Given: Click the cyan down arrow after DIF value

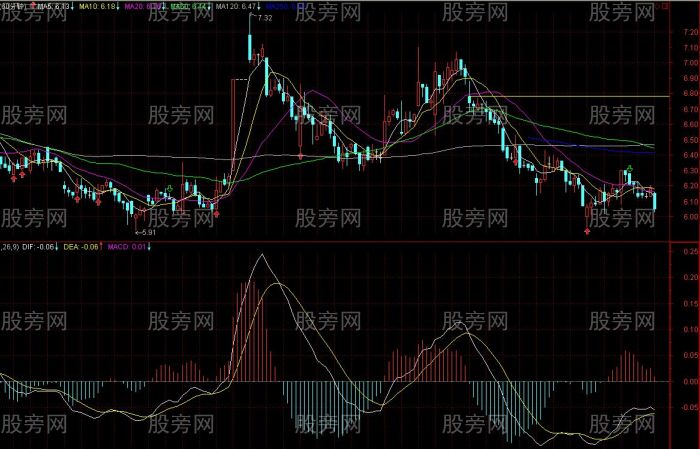Looking at the screenshot, I should [57, 246].
